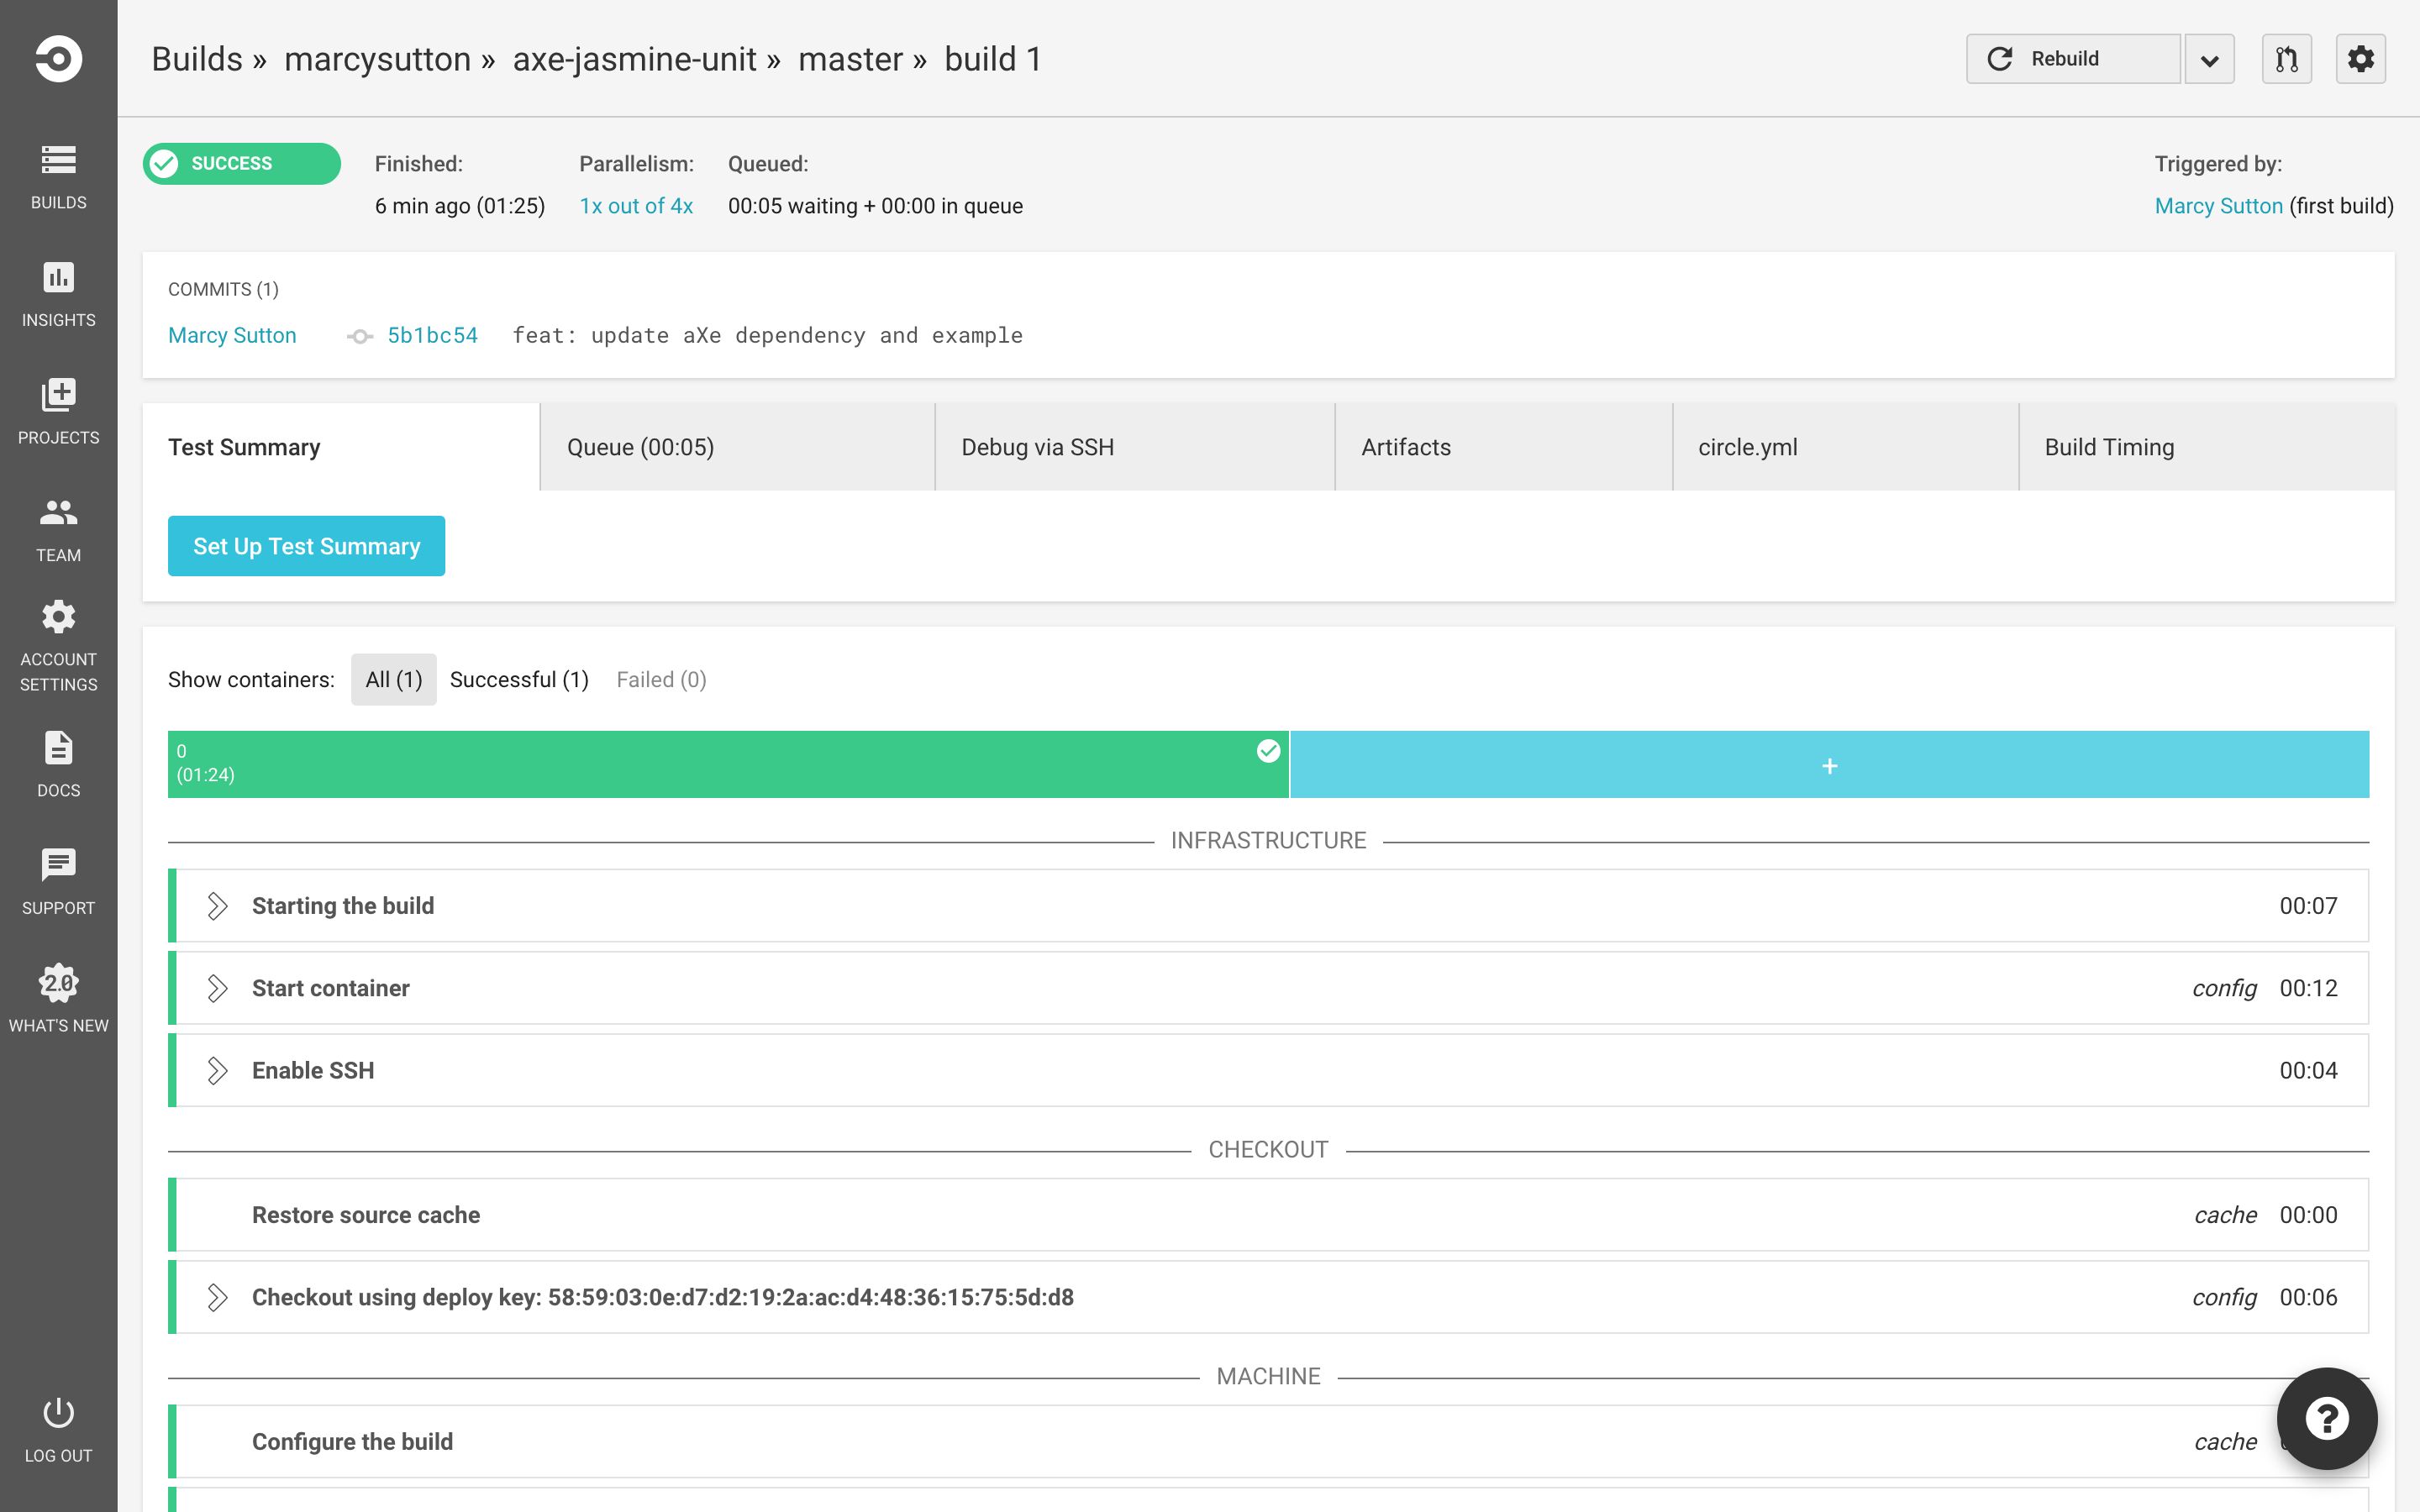Open the Builds sidebar icon
Screen dimensions: 2420x1512
pyautogui.click(x=58, y=160)
